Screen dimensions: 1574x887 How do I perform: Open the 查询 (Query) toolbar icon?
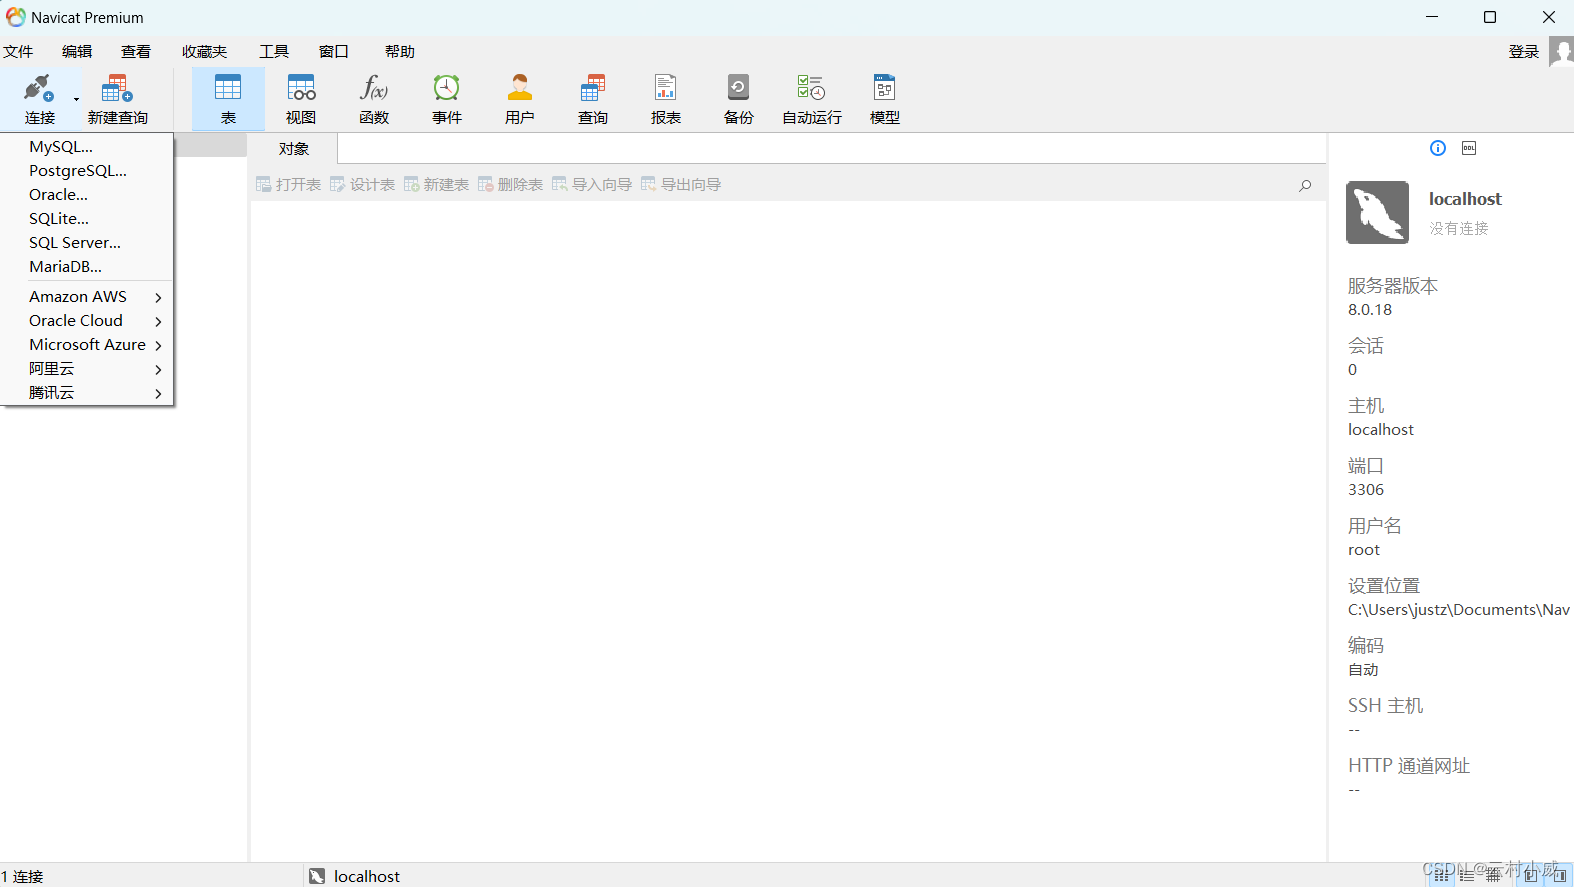point(593,98)
